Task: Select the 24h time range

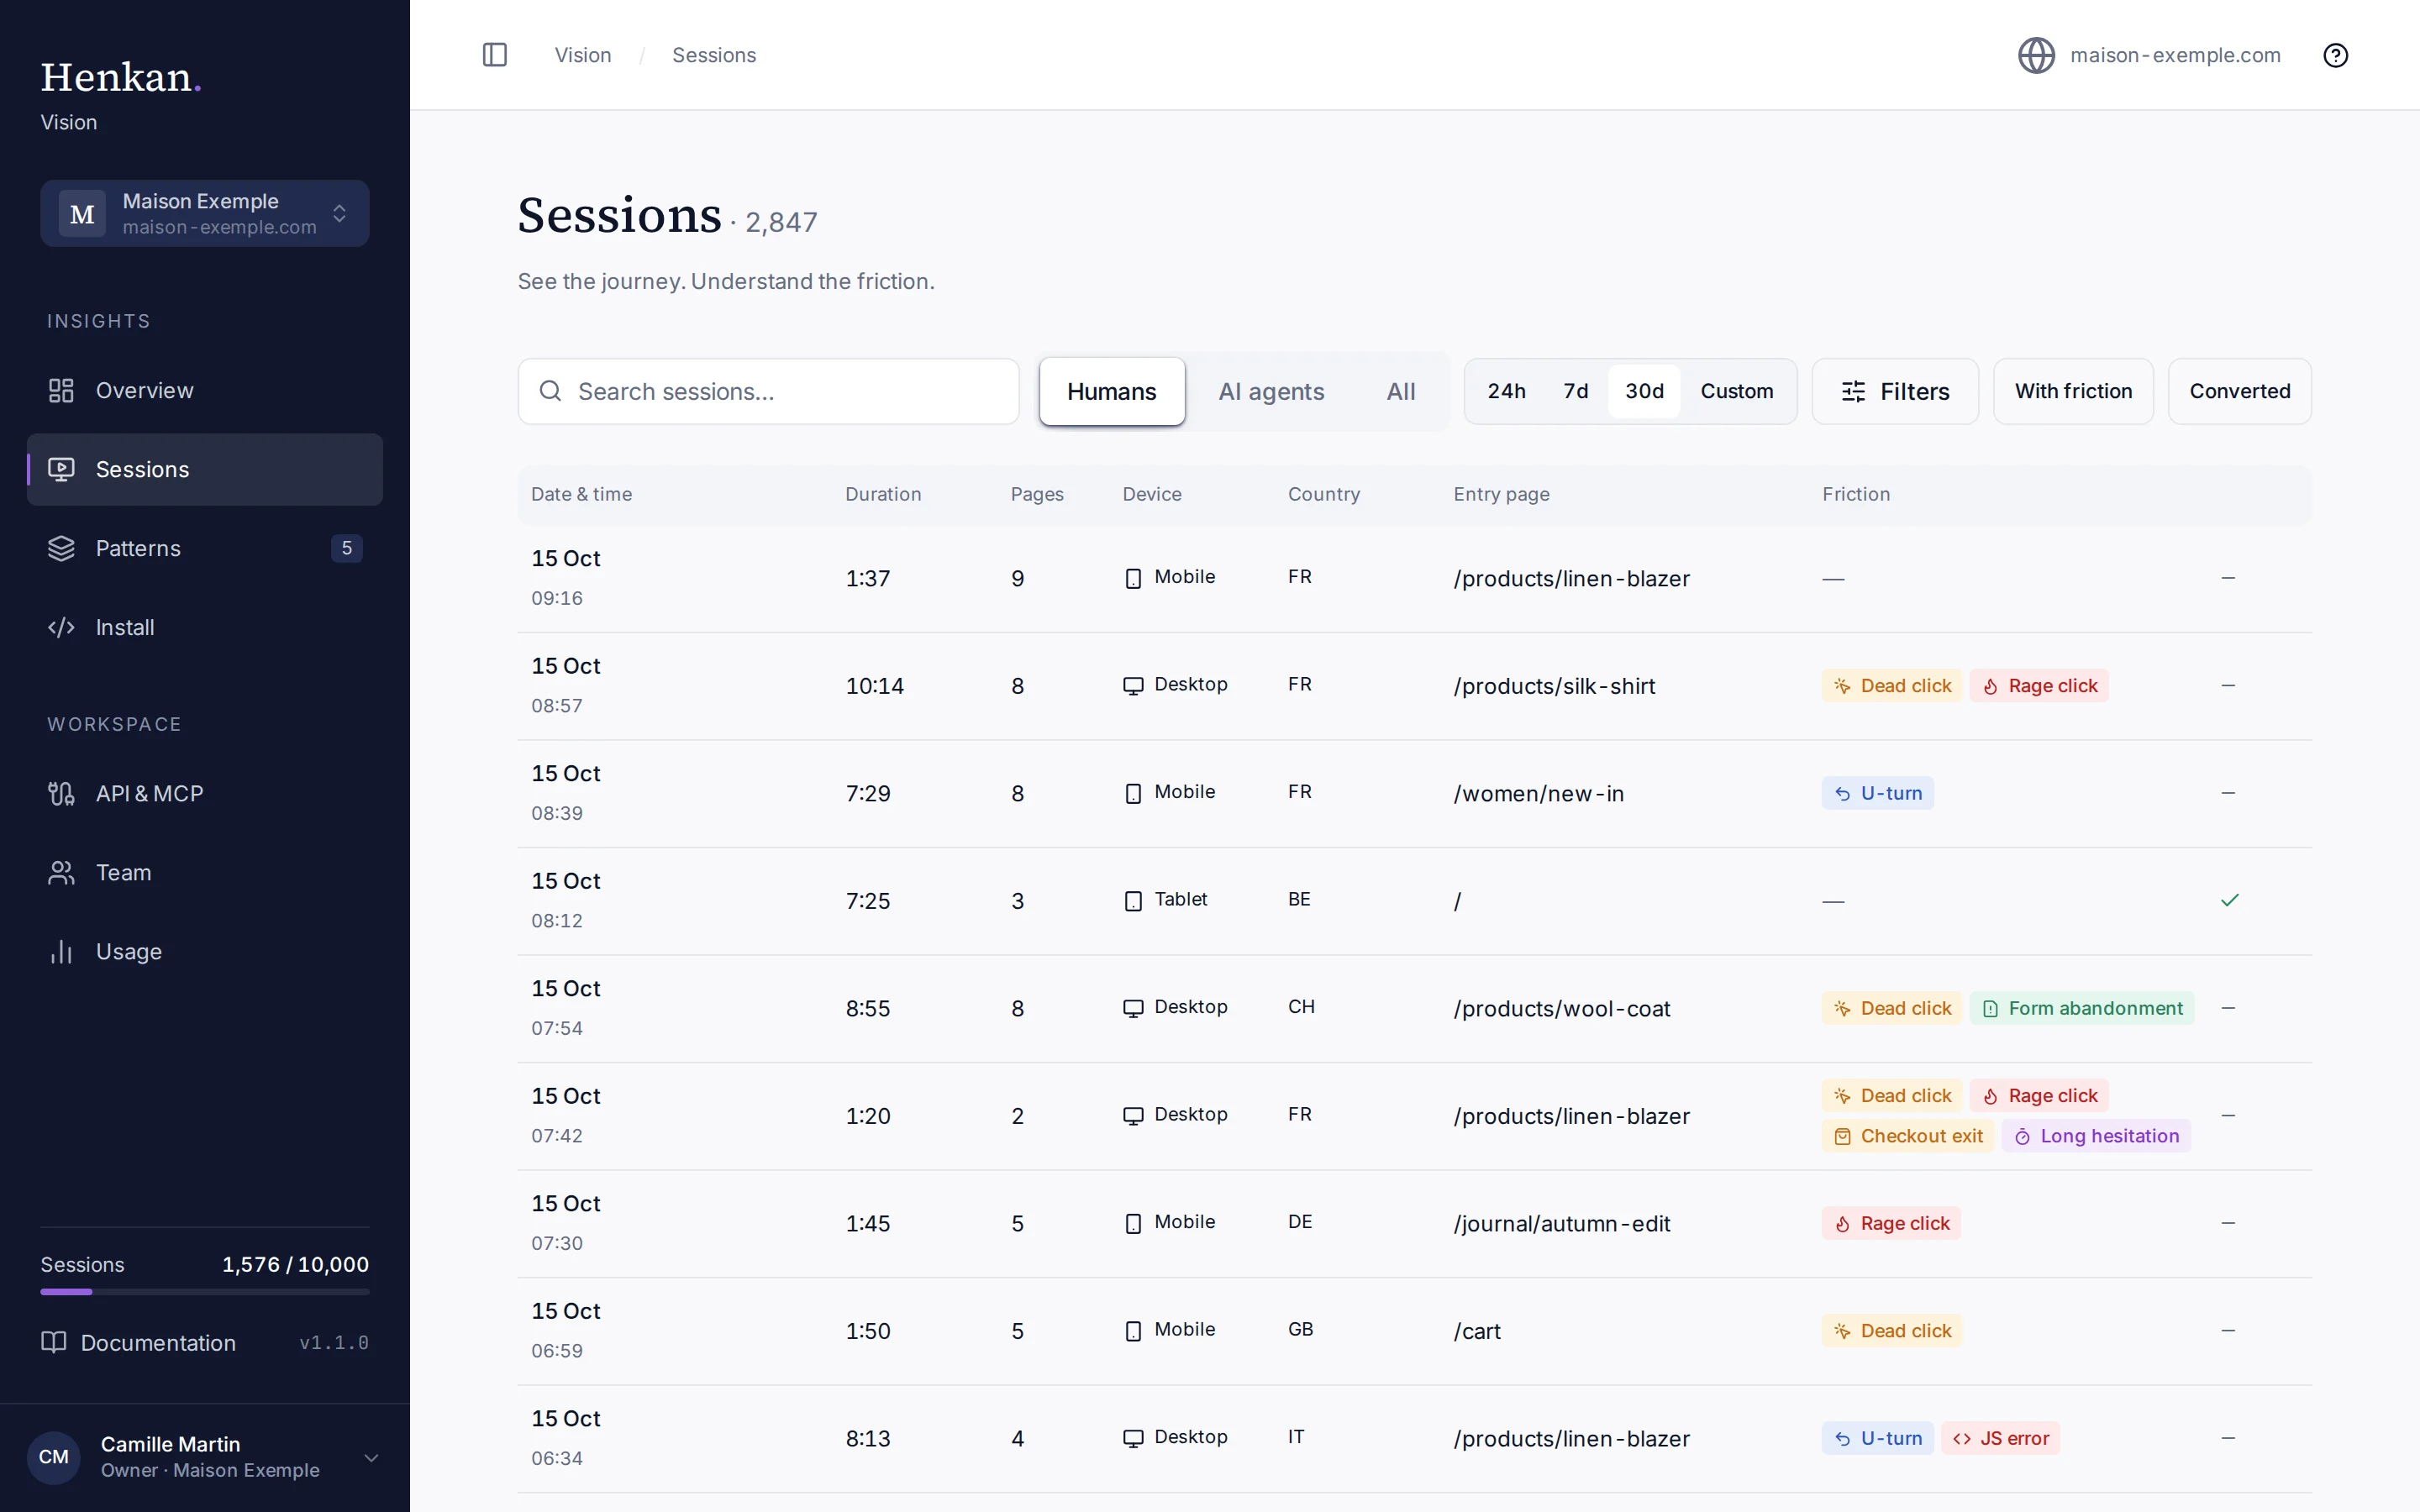Action: pyautogui.click(x=1506, y=391)
